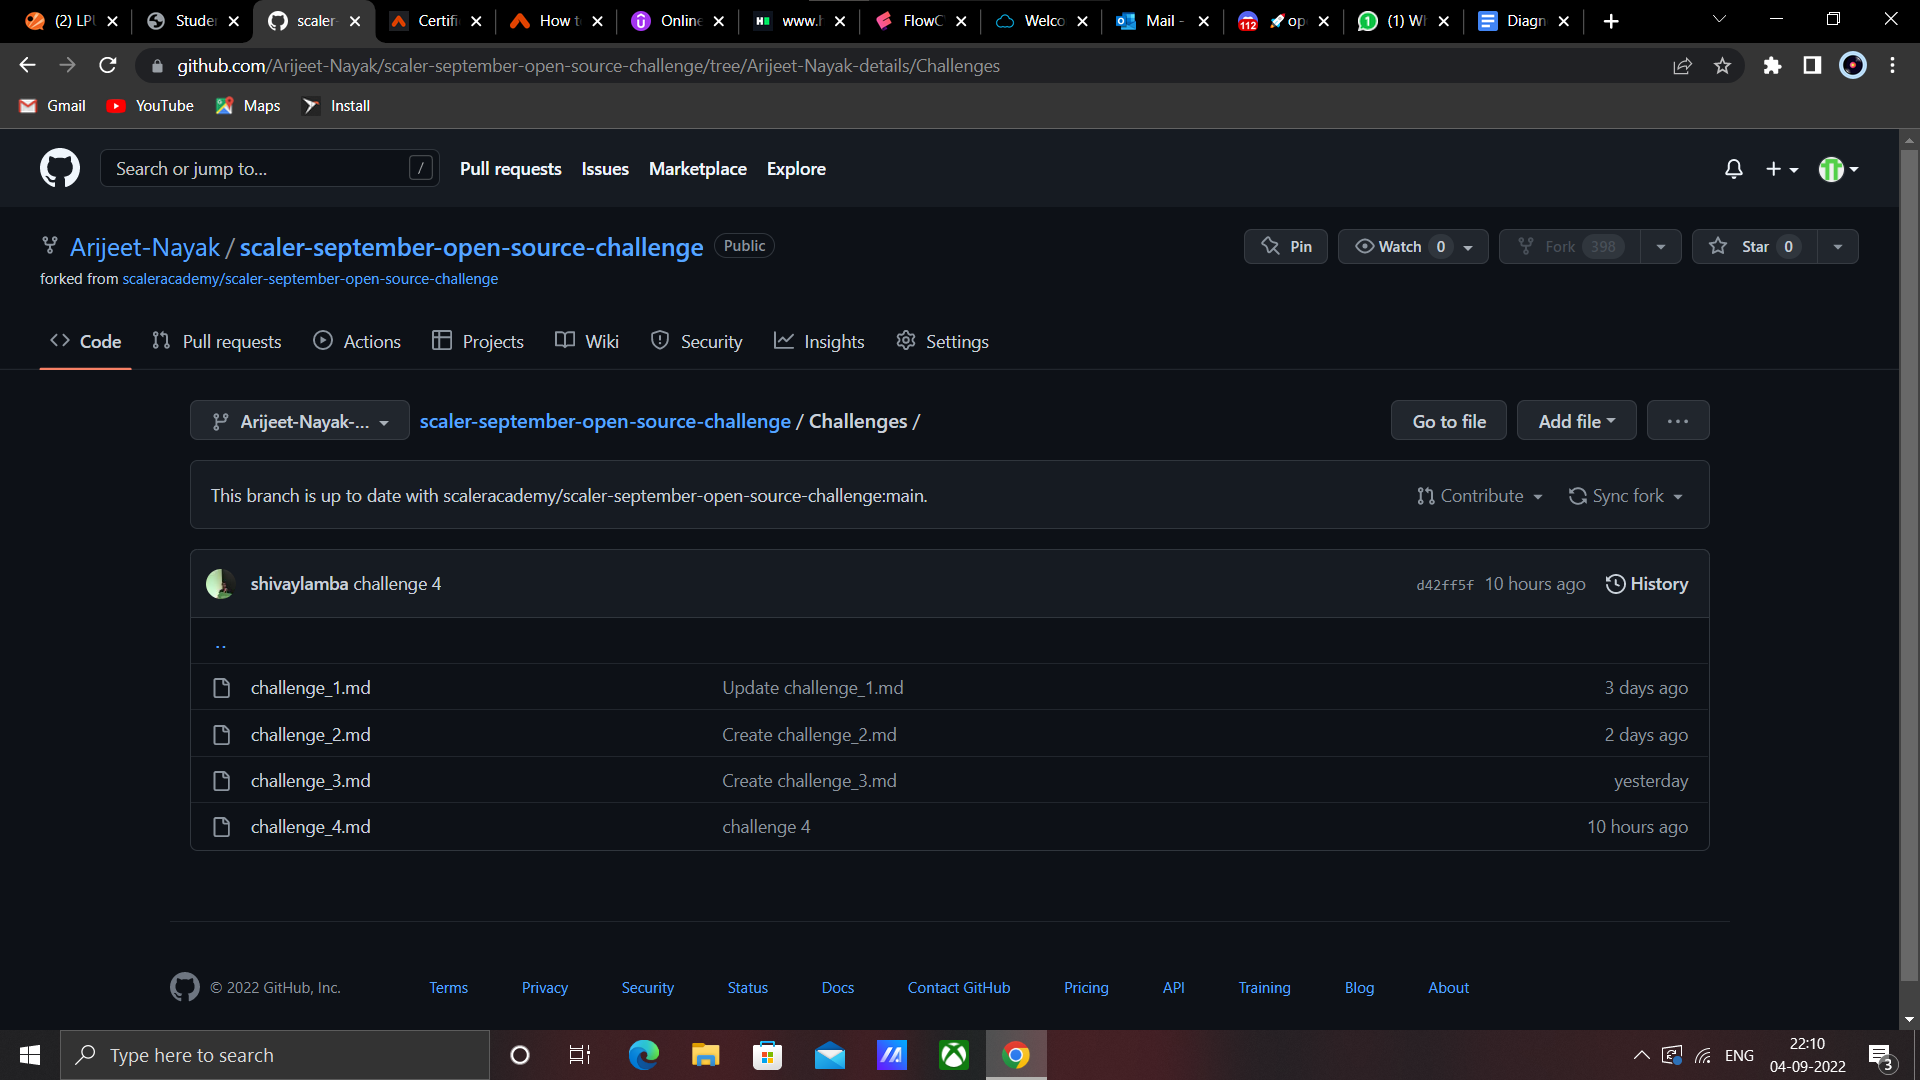Open the Add file dropdown

tap(1576, 420)
